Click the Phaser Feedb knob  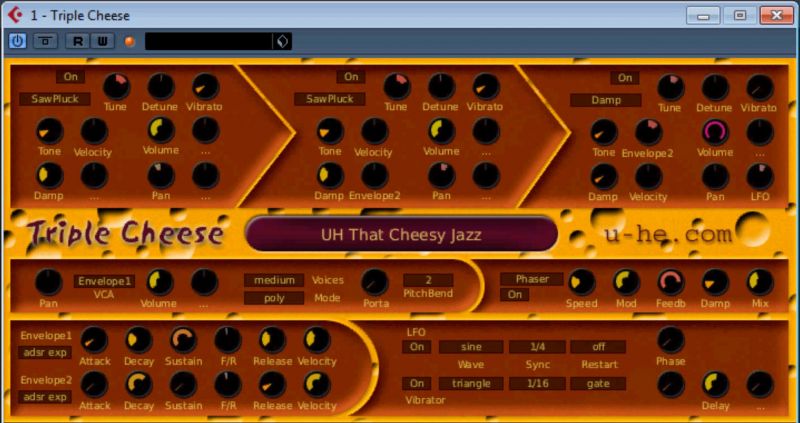coord(670,282)
